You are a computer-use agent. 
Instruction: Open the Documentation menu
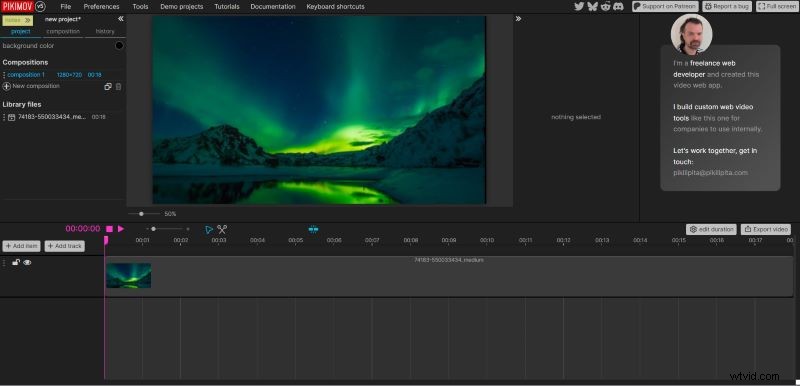tap(273, 7)
